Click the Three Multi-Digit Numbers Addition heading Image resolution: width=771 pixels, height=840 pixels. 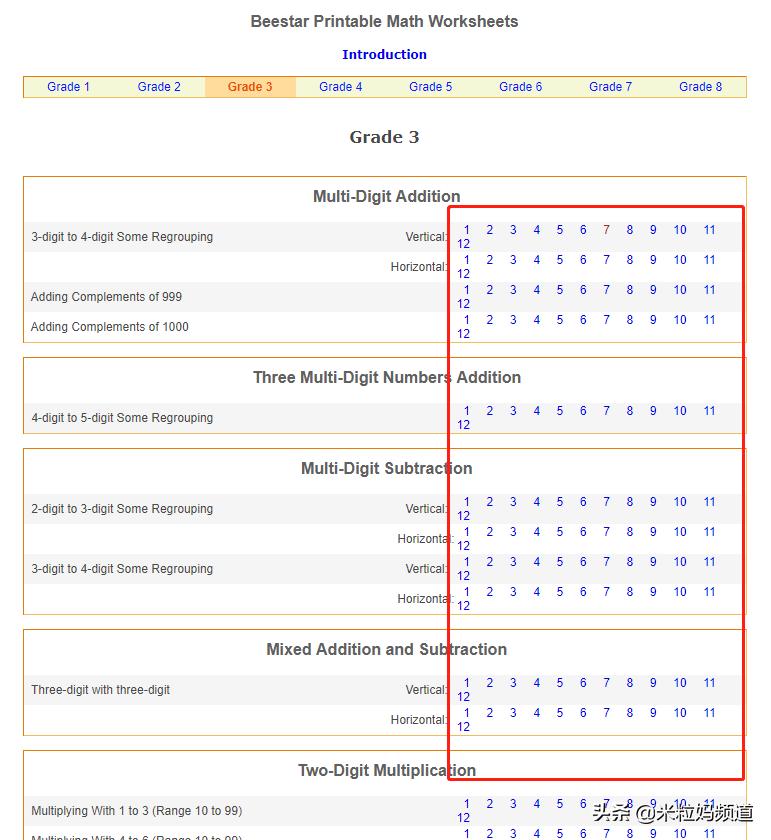click(x=387, y=378)
